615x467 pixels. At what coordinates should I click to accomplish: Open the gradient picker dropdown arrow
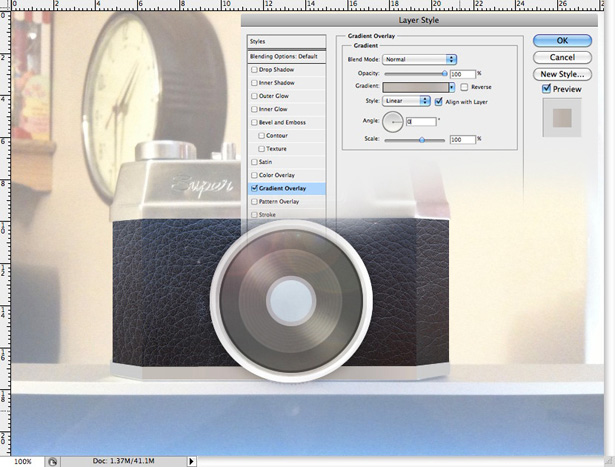coord(452,87)
